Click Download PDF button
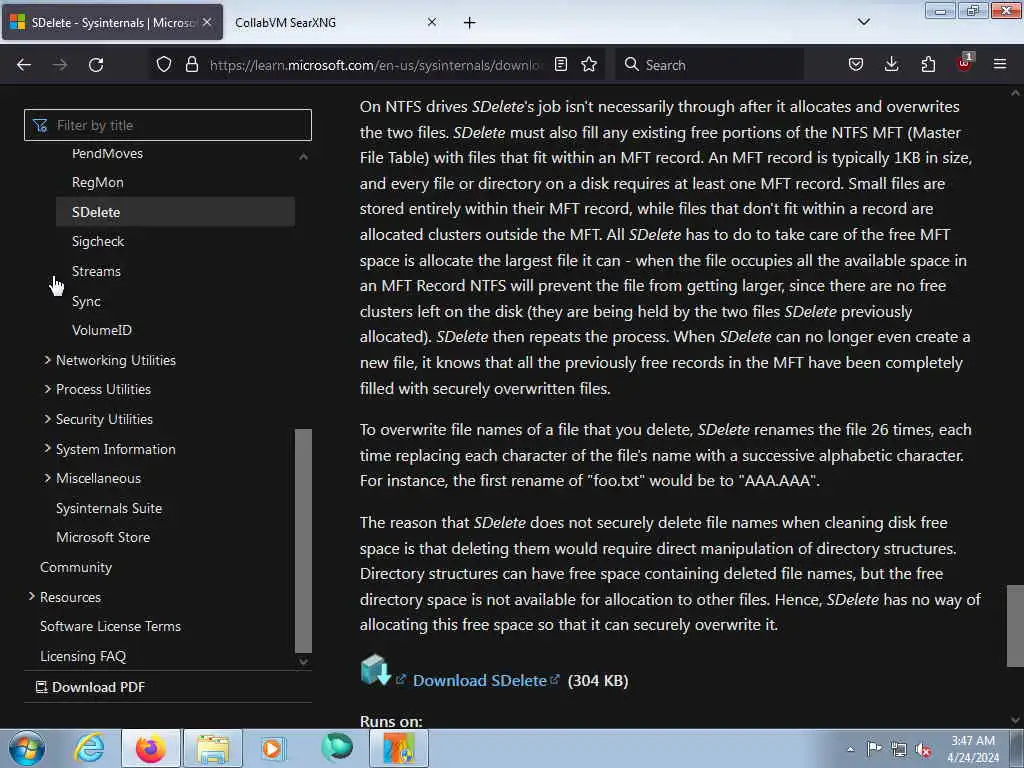 coord(90,687)
